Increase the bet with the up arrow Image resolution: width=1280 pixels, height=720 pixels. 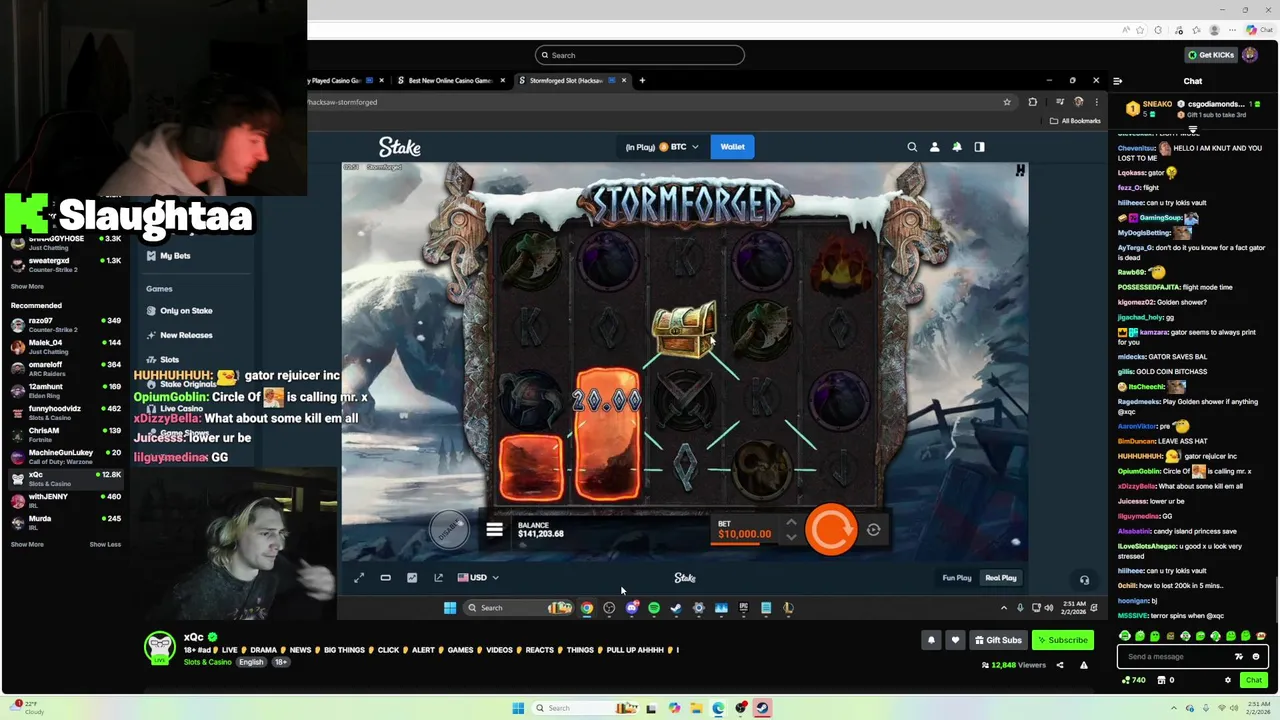tap(791, 522)
